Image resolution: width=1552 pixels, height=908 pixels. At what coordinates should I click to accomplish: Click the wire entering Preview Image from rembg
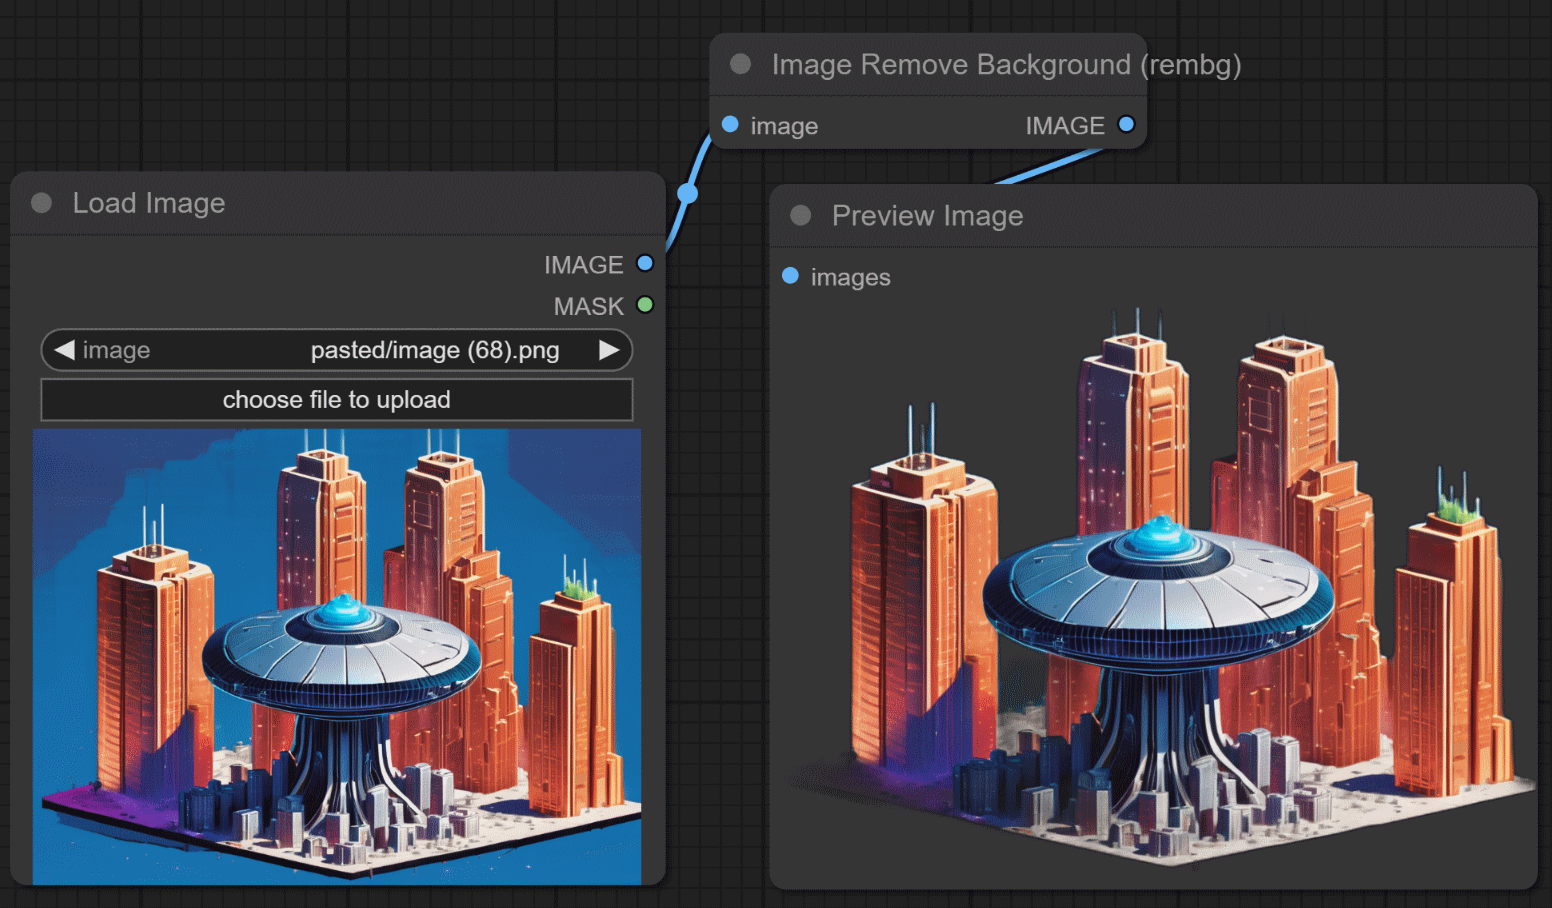[1050, 168]
